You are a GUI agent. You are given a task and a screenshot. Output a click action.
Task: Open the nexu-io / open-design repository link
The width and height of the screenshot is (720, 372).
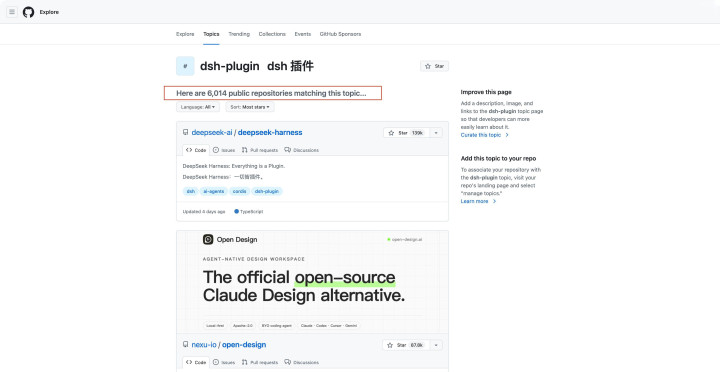pyautogui.click(x=229, y=344)
